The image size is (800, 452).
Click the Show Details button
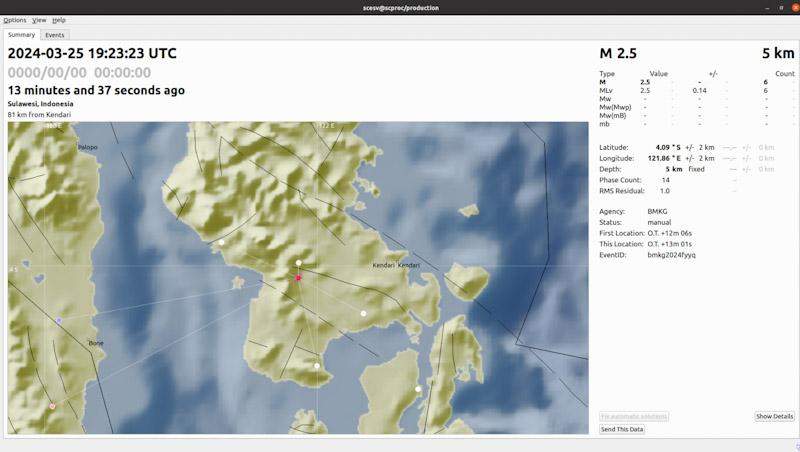click(774, 416)
